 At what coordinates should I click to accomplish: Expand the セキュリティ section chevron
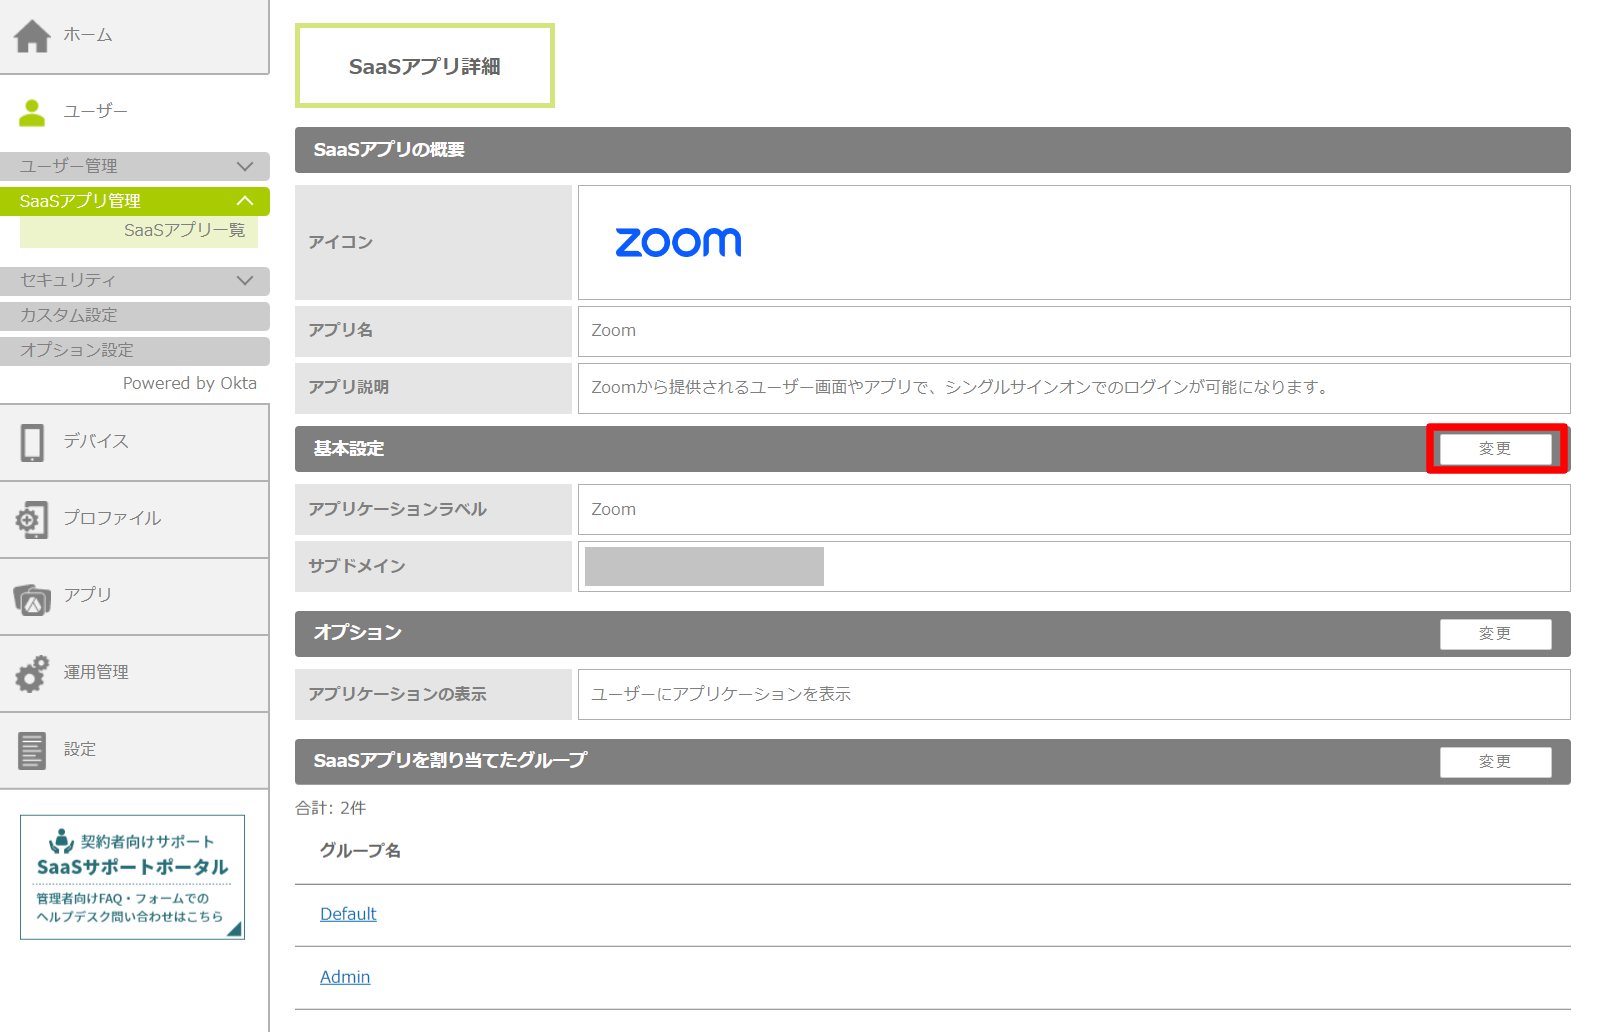245,280
